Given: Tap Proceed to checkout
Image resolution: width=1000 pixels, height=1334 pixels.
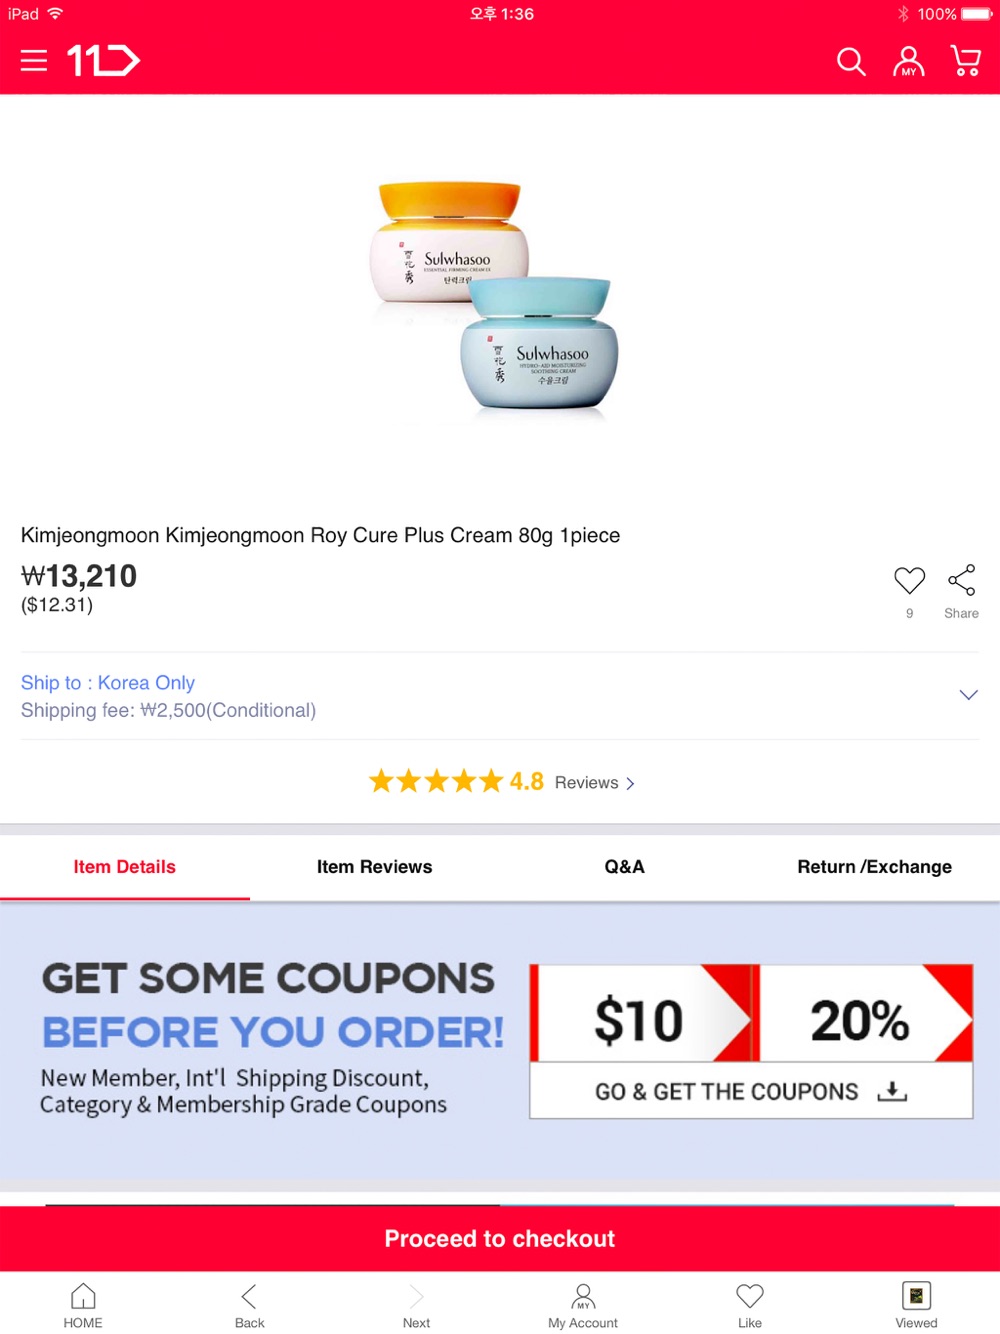Looking at the screenshot, I should 500,1239.
